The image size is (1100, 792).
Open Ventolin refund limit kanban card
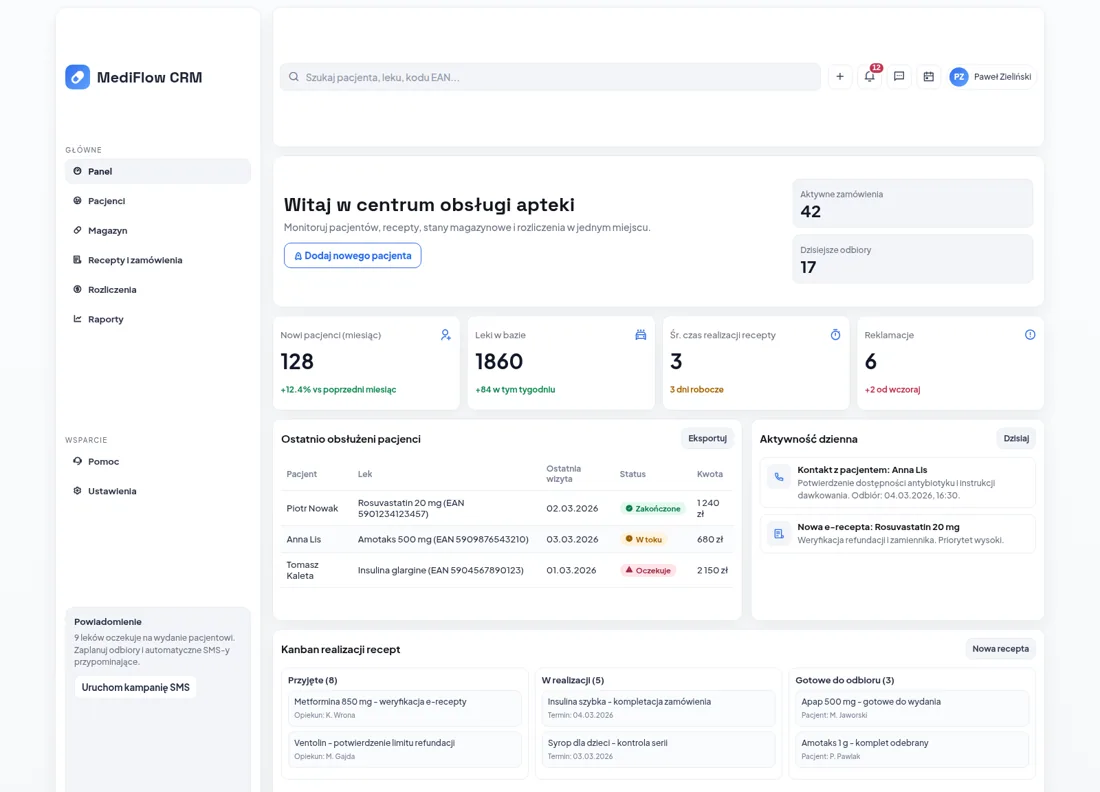click(405, 749)
